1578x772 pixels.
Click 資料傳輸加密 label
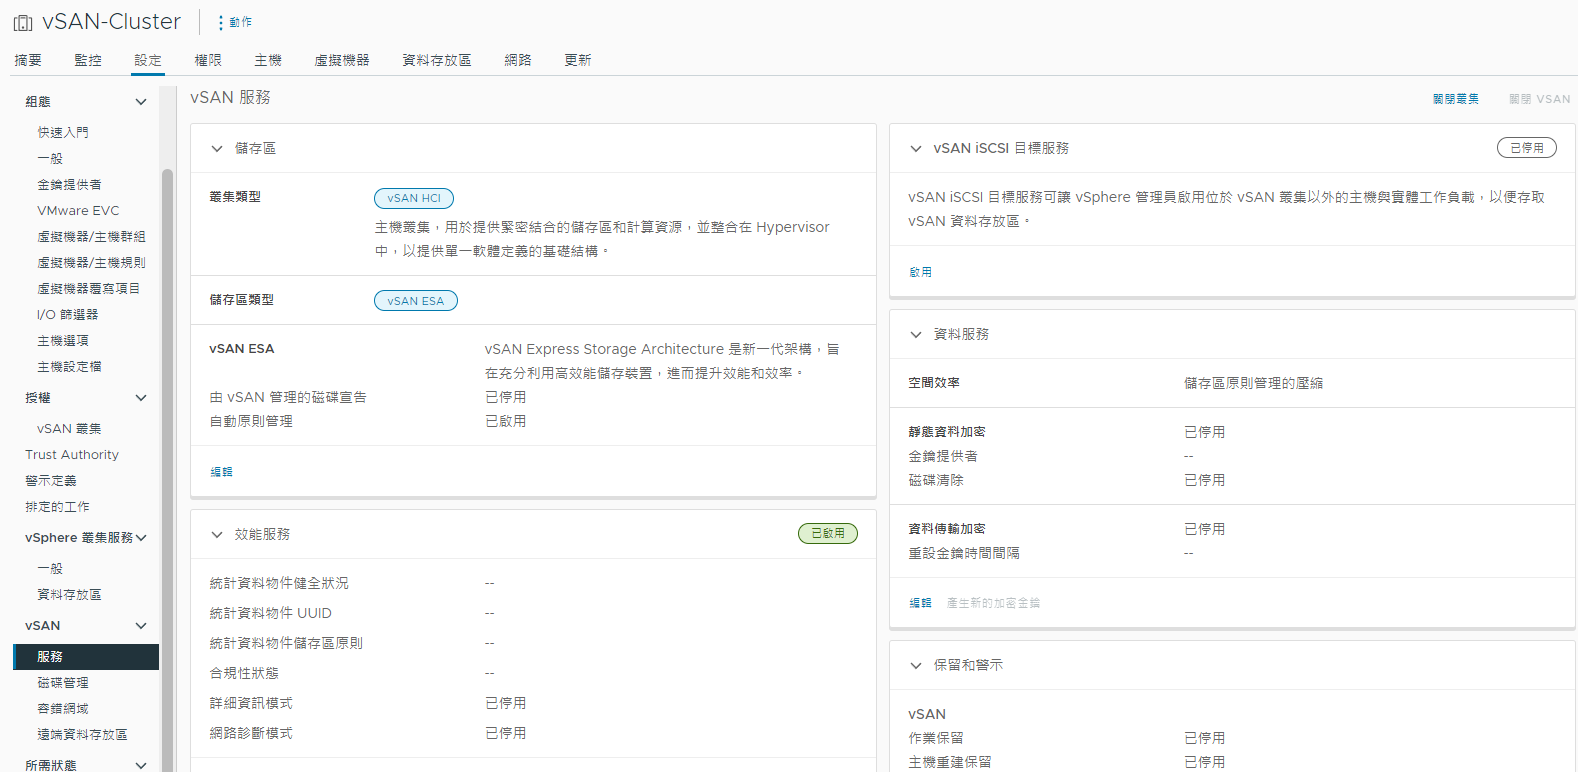click(947, 529)
